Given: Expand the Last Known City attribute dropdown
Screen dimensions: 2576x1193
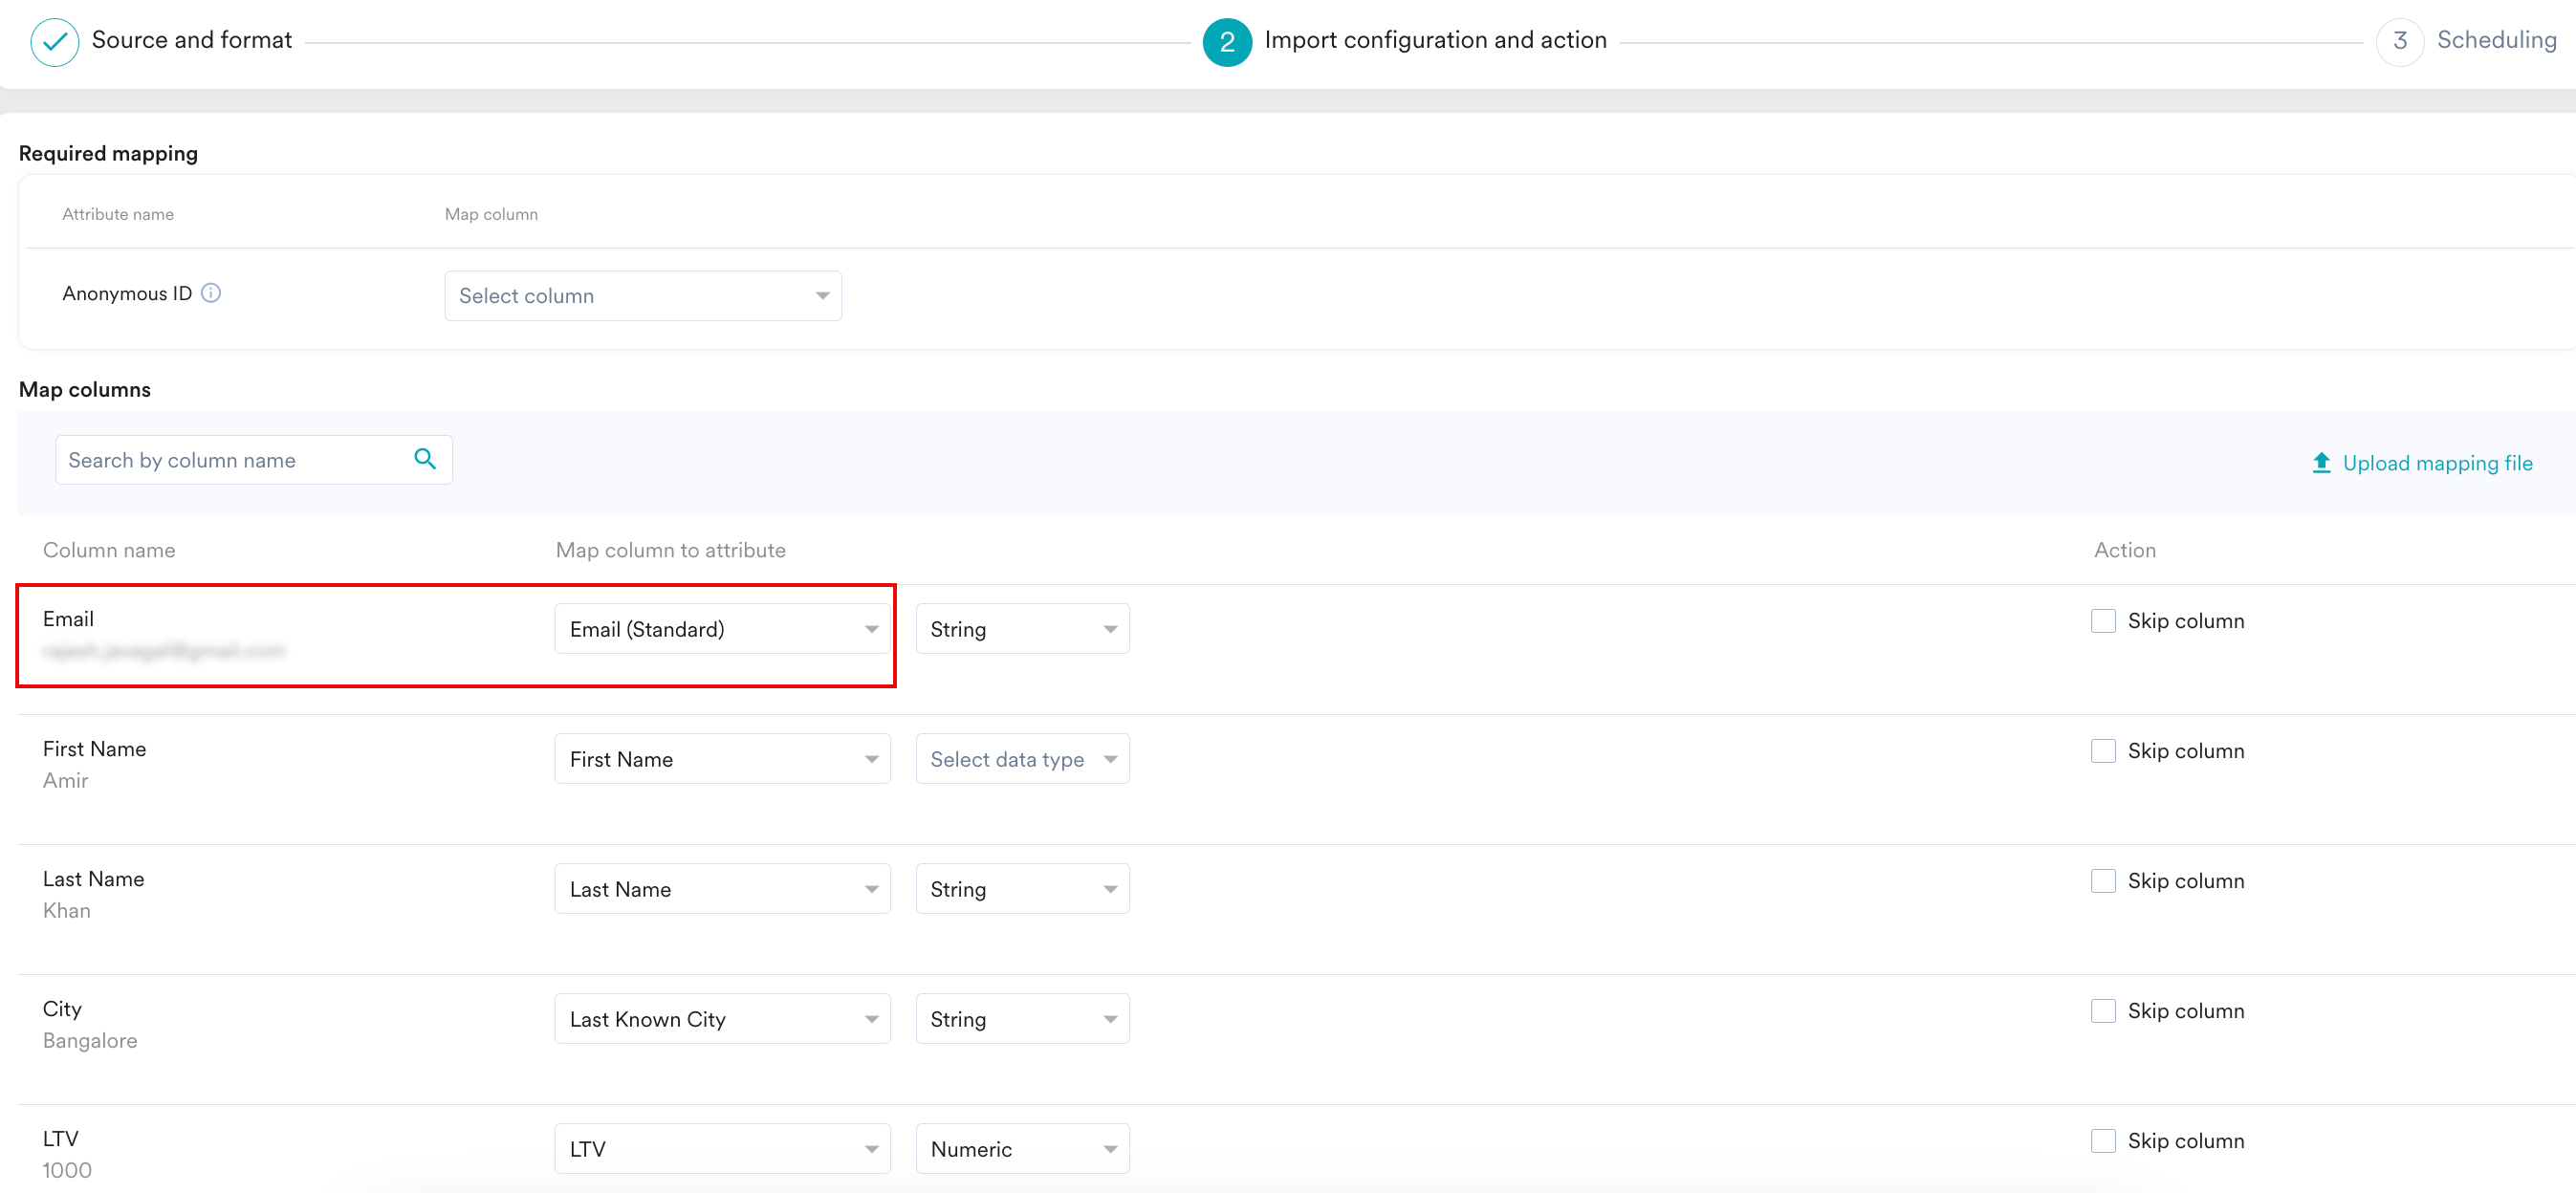Looking at the screenshot, I should tap(722, 1019).
